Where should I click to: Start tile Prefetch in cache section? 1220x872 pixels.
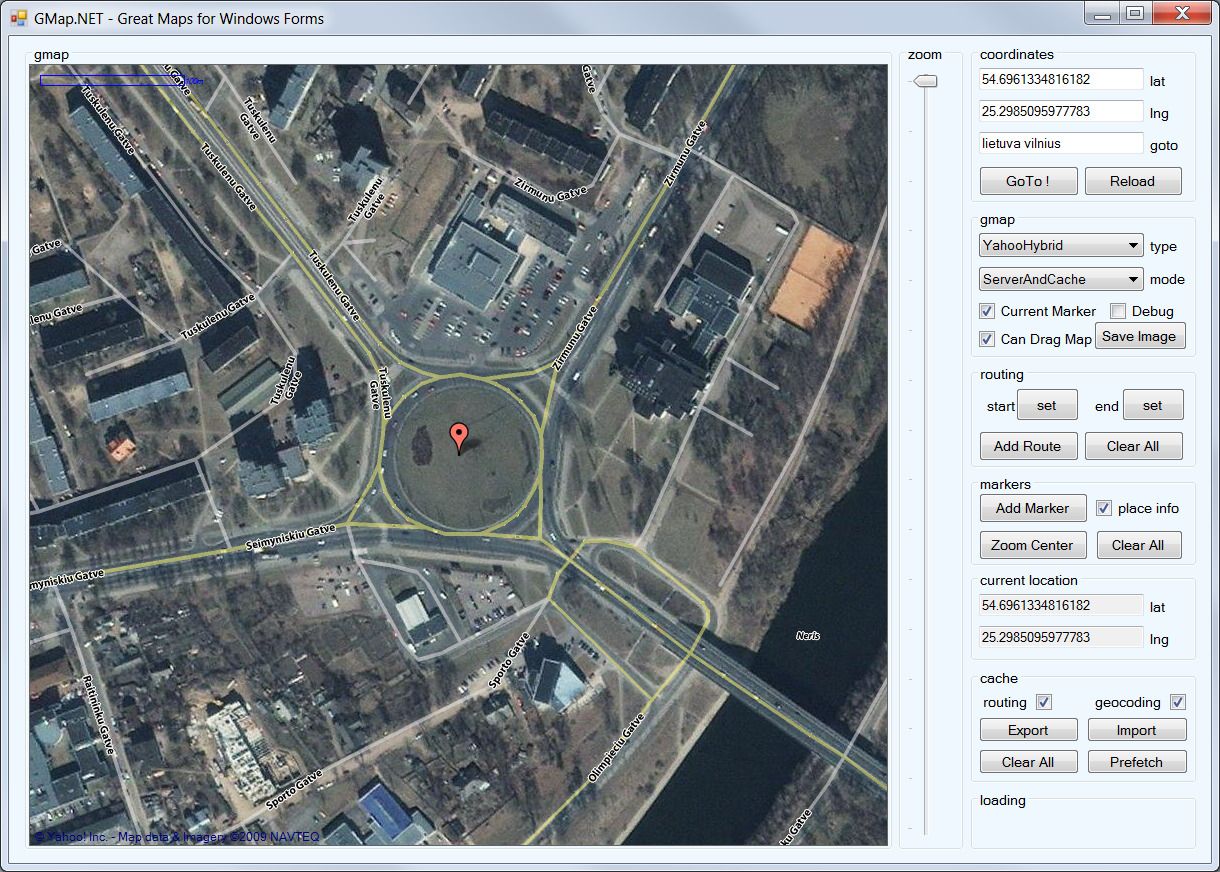click(1137, 762)
